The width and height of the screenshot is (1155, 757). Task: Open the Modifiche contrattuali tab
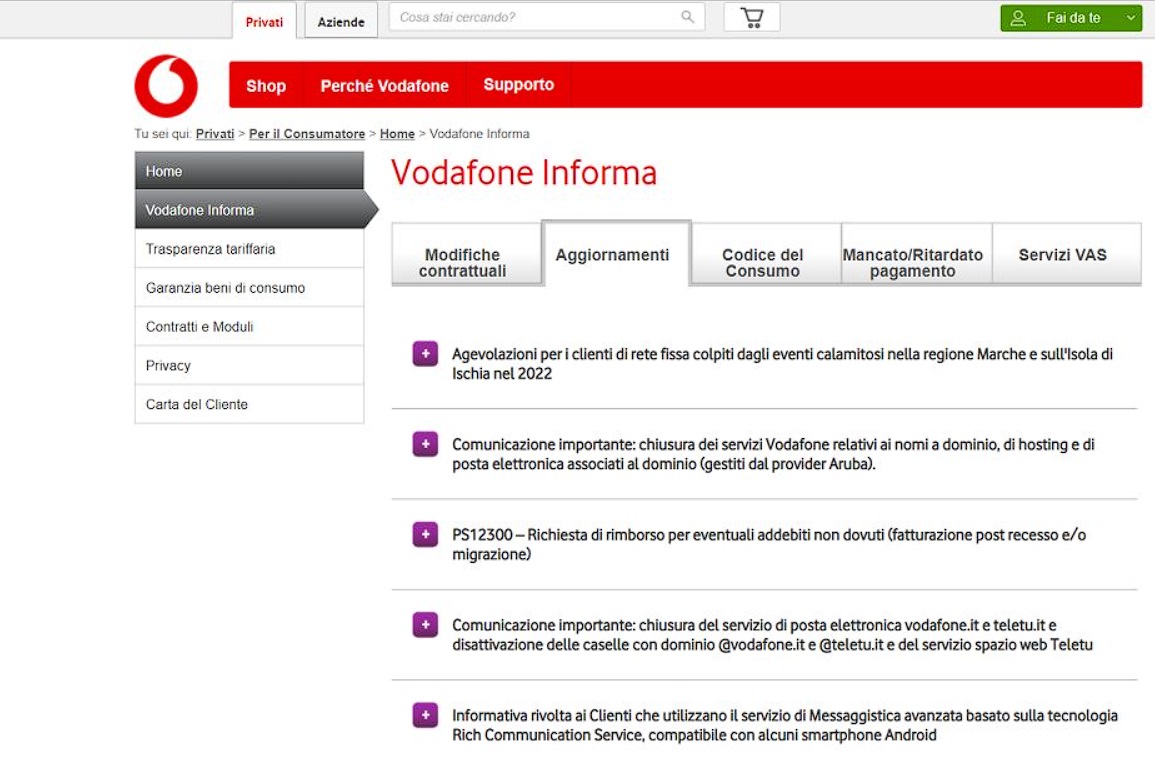[x=466, y=254]
